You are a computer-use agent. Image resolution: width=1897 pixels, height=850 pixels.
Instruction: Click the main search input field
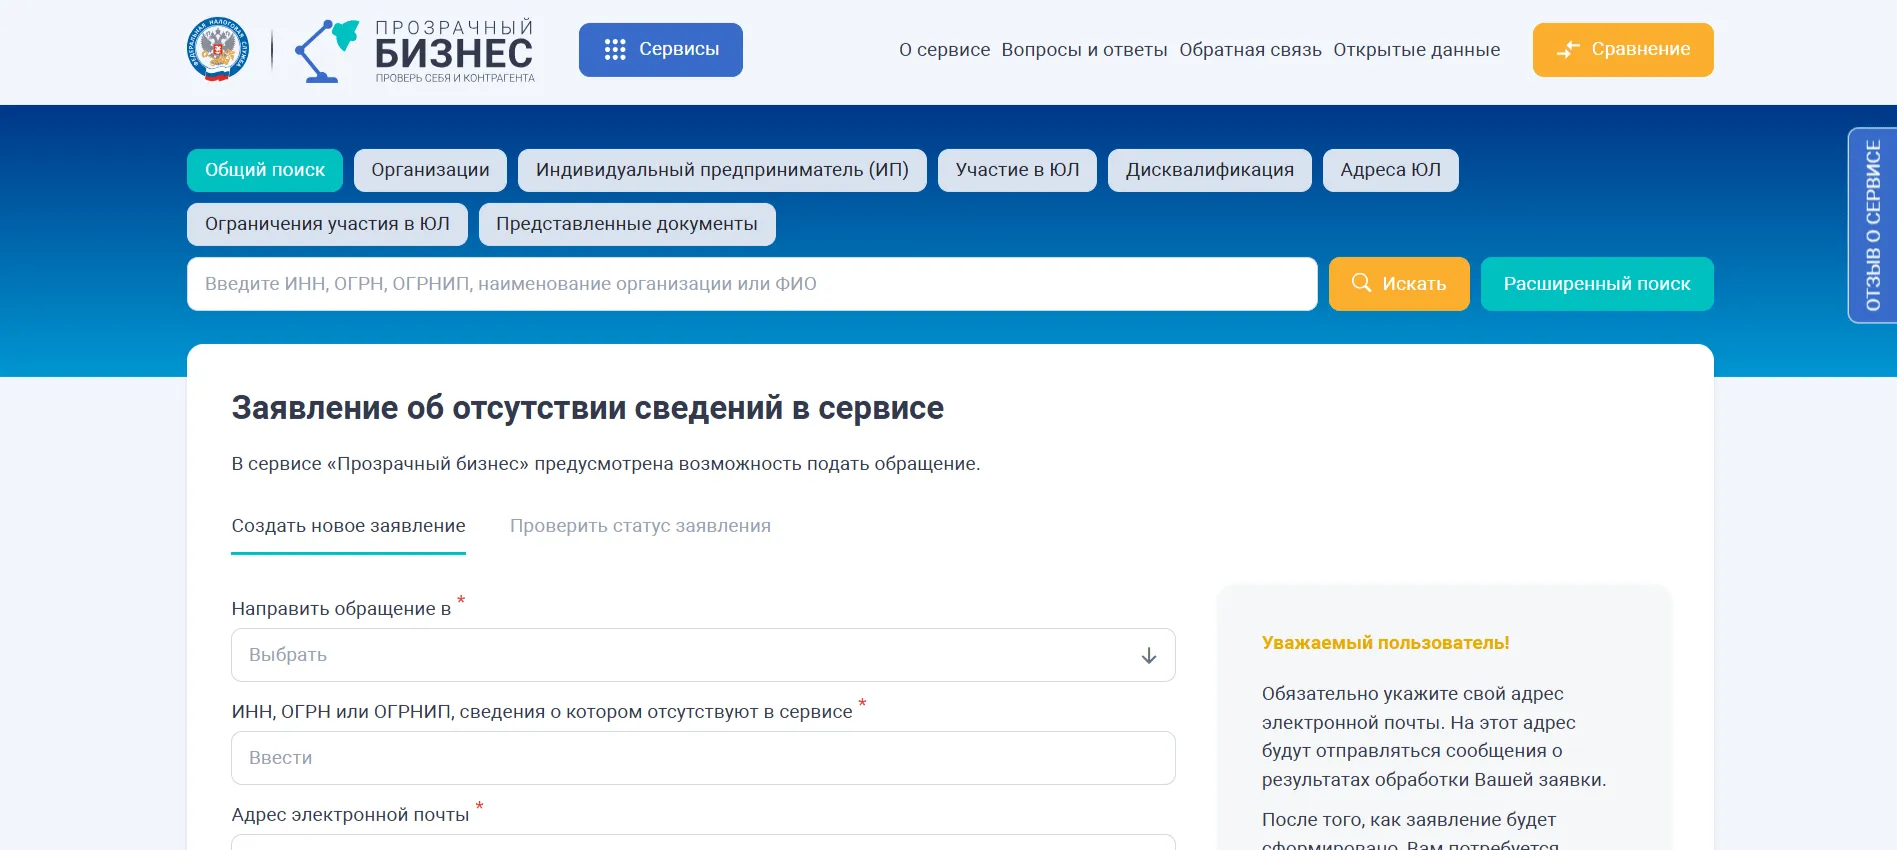coord(751,284)
